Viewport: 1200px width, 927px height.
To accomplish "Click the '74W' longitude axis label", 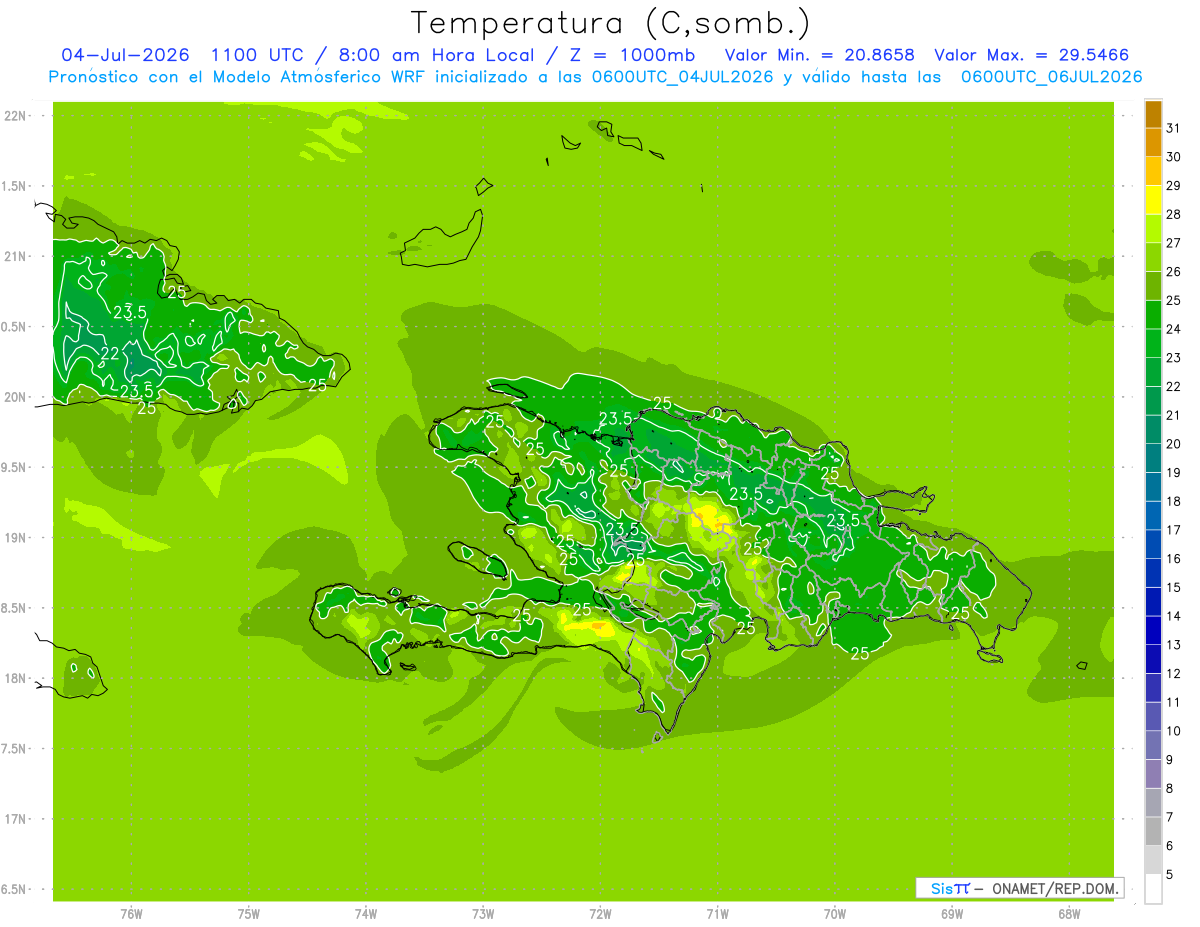I will click(365, 913).
